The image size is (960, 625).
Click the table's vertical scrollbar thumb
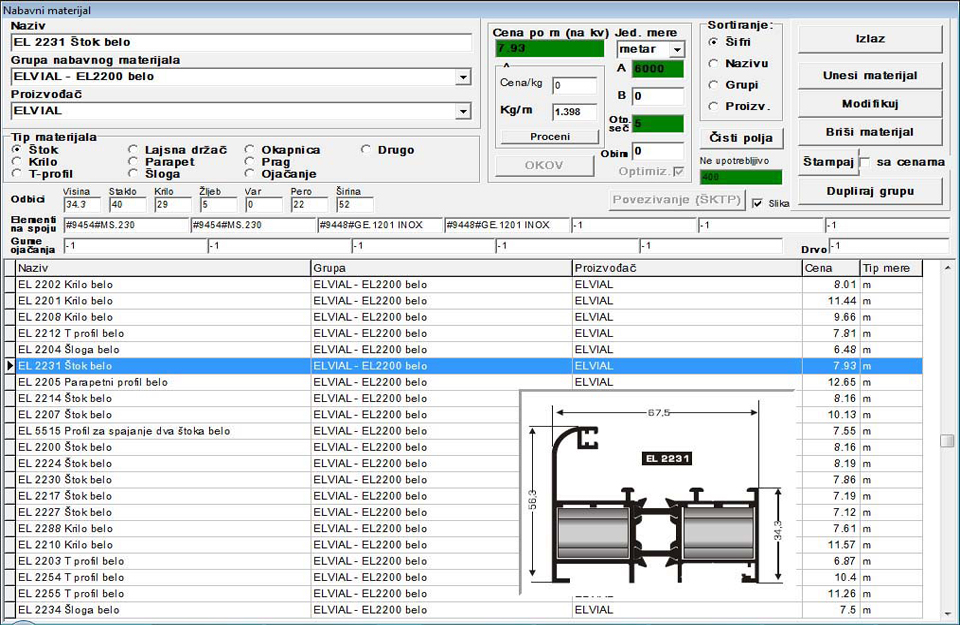947,441
